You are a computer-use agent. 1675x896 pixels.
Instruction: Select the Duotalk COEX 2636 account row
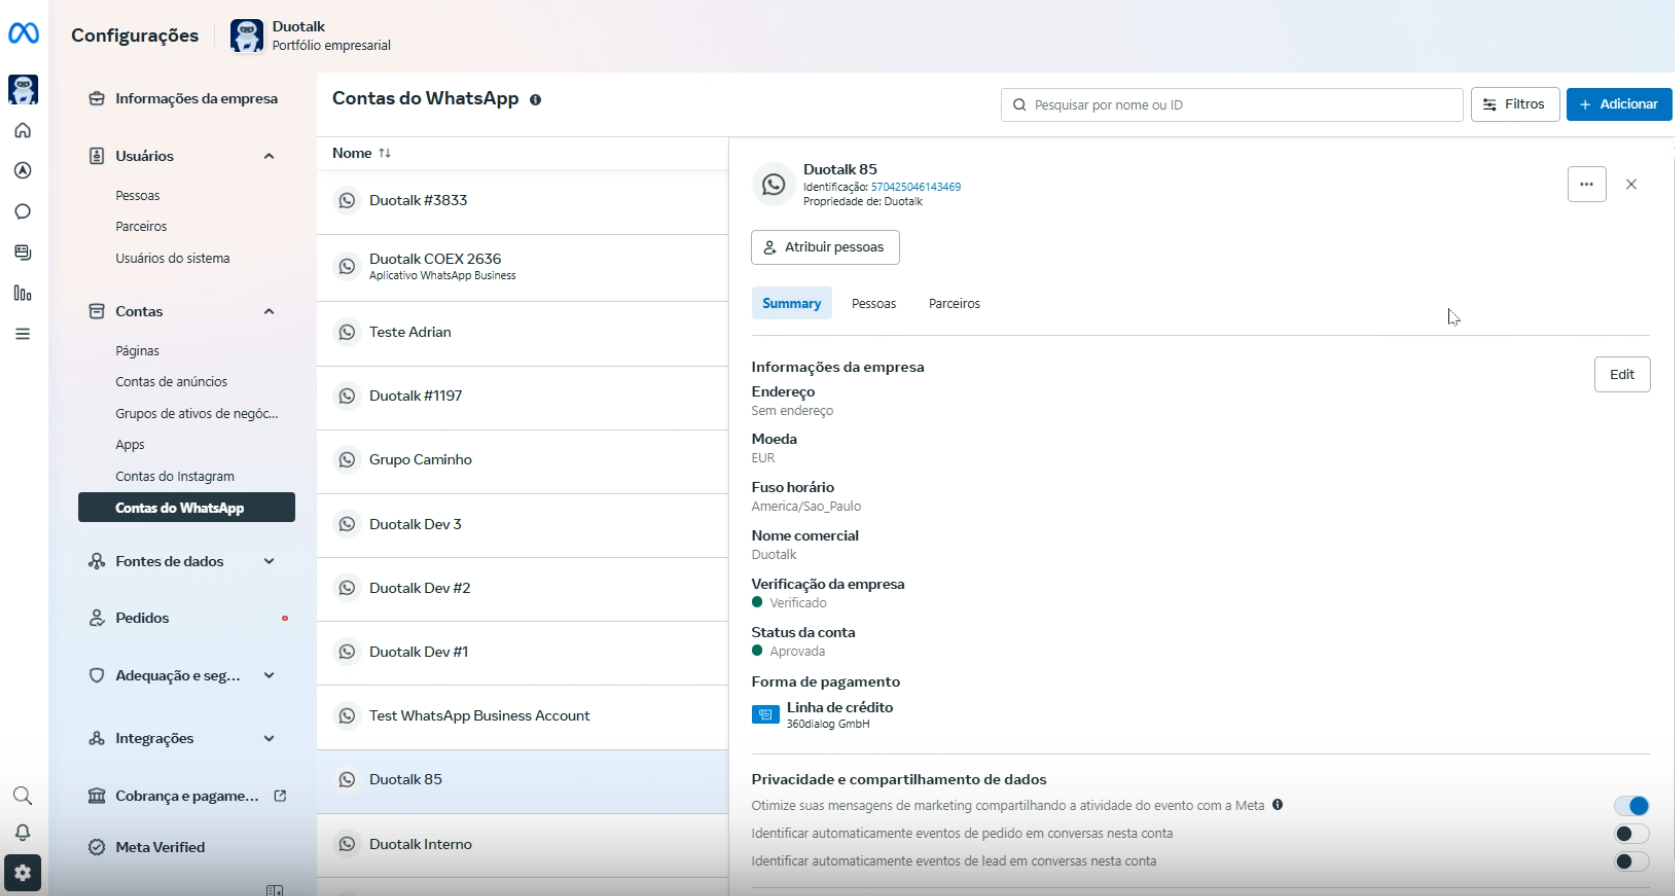click(522, 267)
